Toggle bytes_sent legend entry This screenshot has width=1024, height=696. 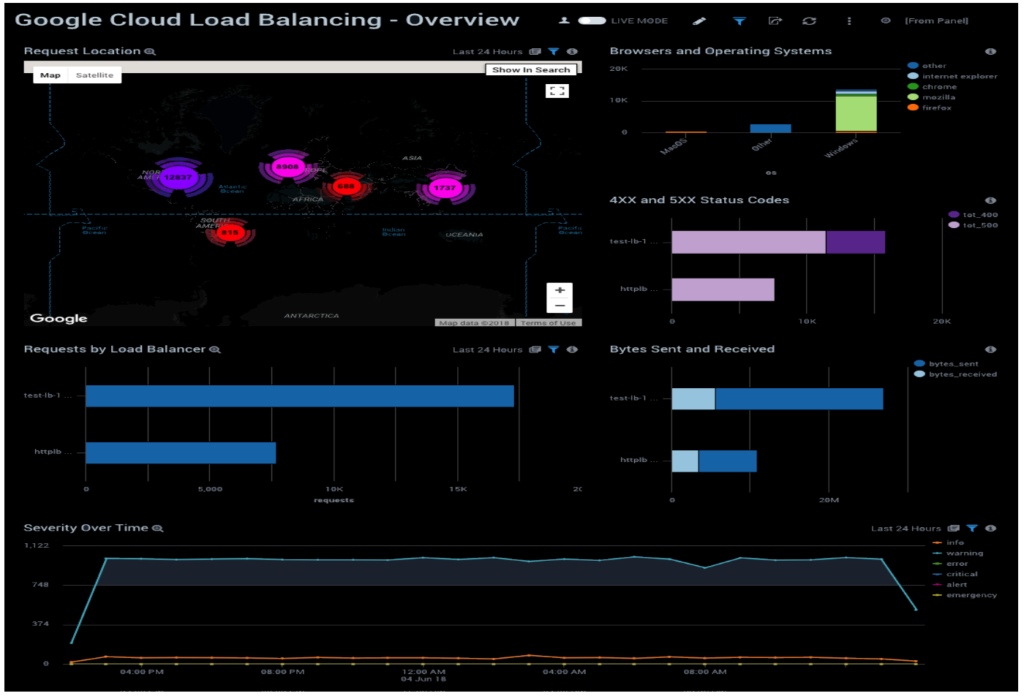coord(946,364)
